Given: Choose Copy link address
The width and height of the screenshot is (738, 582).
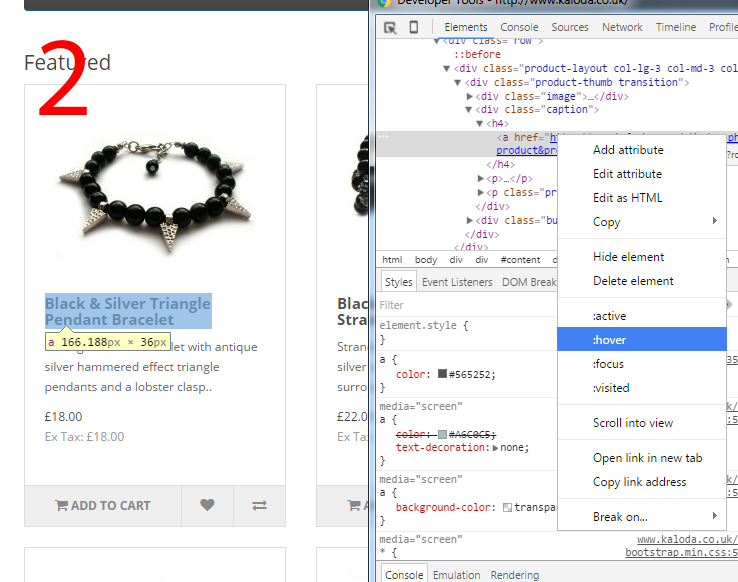Looking at the screenshot, I should point(642,482).
